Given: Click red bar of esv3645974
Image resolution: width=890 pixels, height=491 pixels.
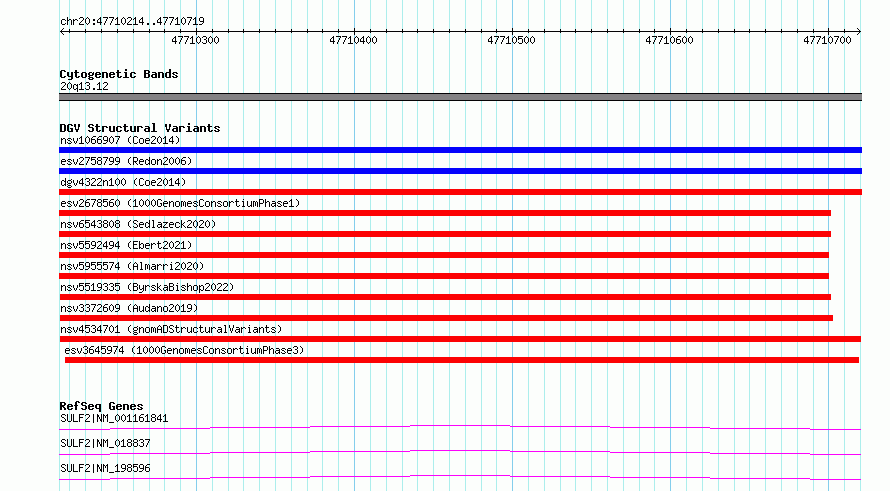Looking at the screenshot, I should point(462,360).
